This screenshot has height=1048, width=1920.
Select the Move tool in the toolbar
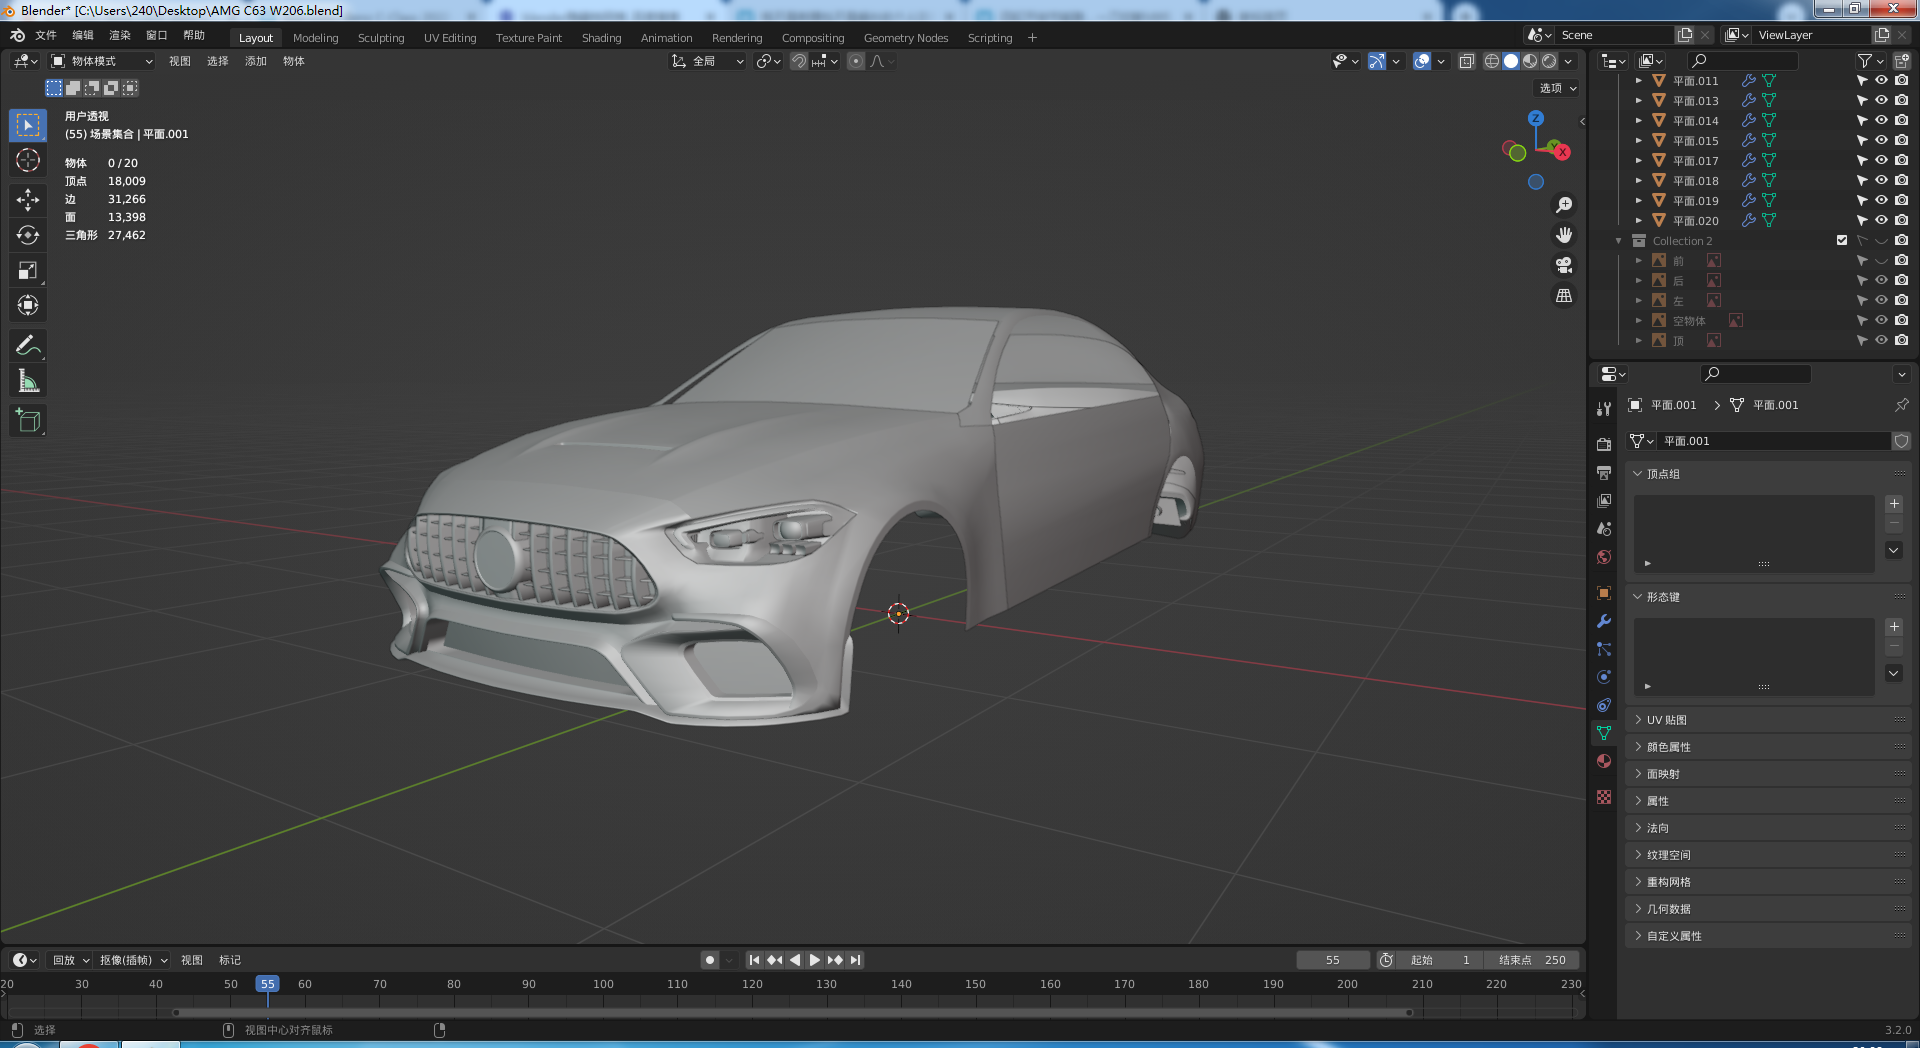coord(28,200)
